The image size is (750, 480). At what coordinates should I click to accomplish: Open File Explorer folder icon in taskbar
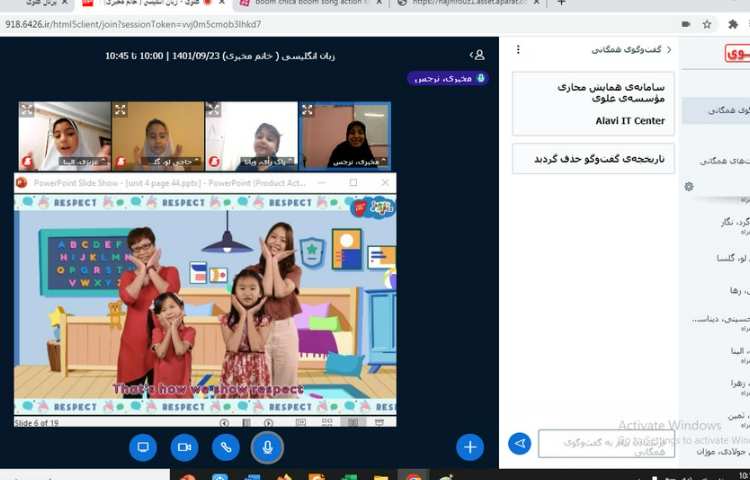(x=381, y=477)
